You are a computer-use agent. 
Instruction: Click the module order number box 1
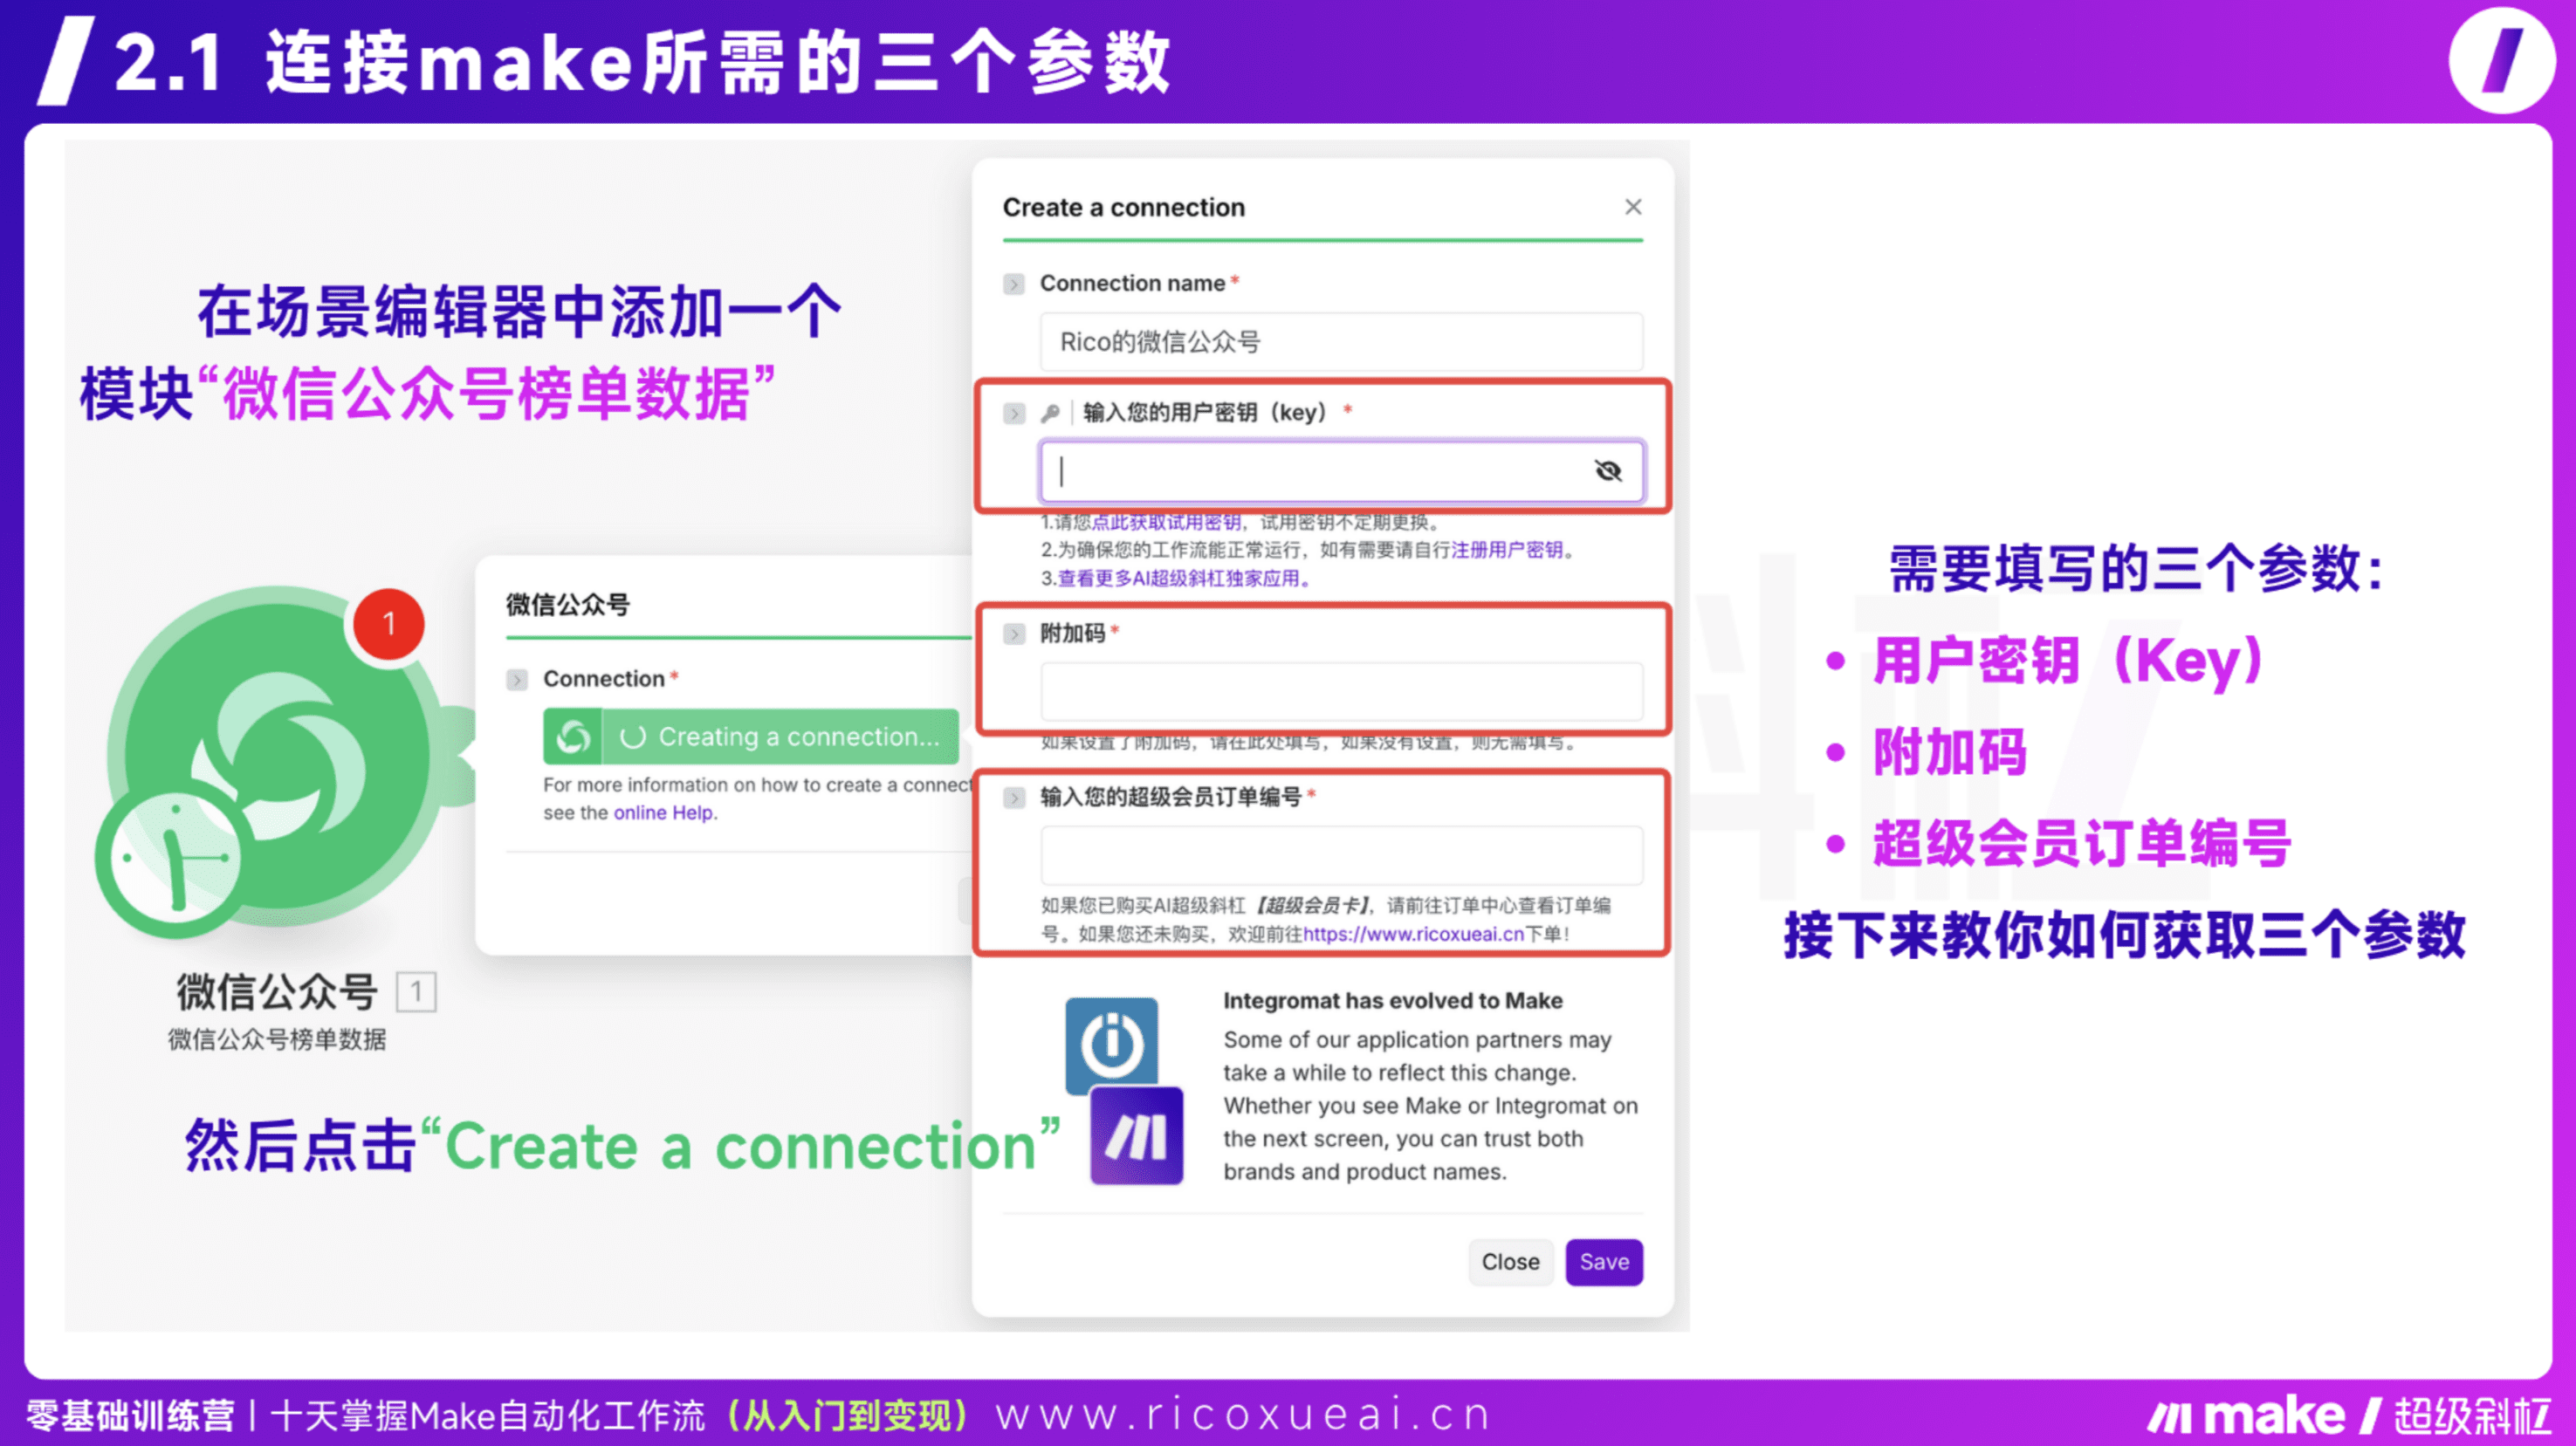point(416,992)
